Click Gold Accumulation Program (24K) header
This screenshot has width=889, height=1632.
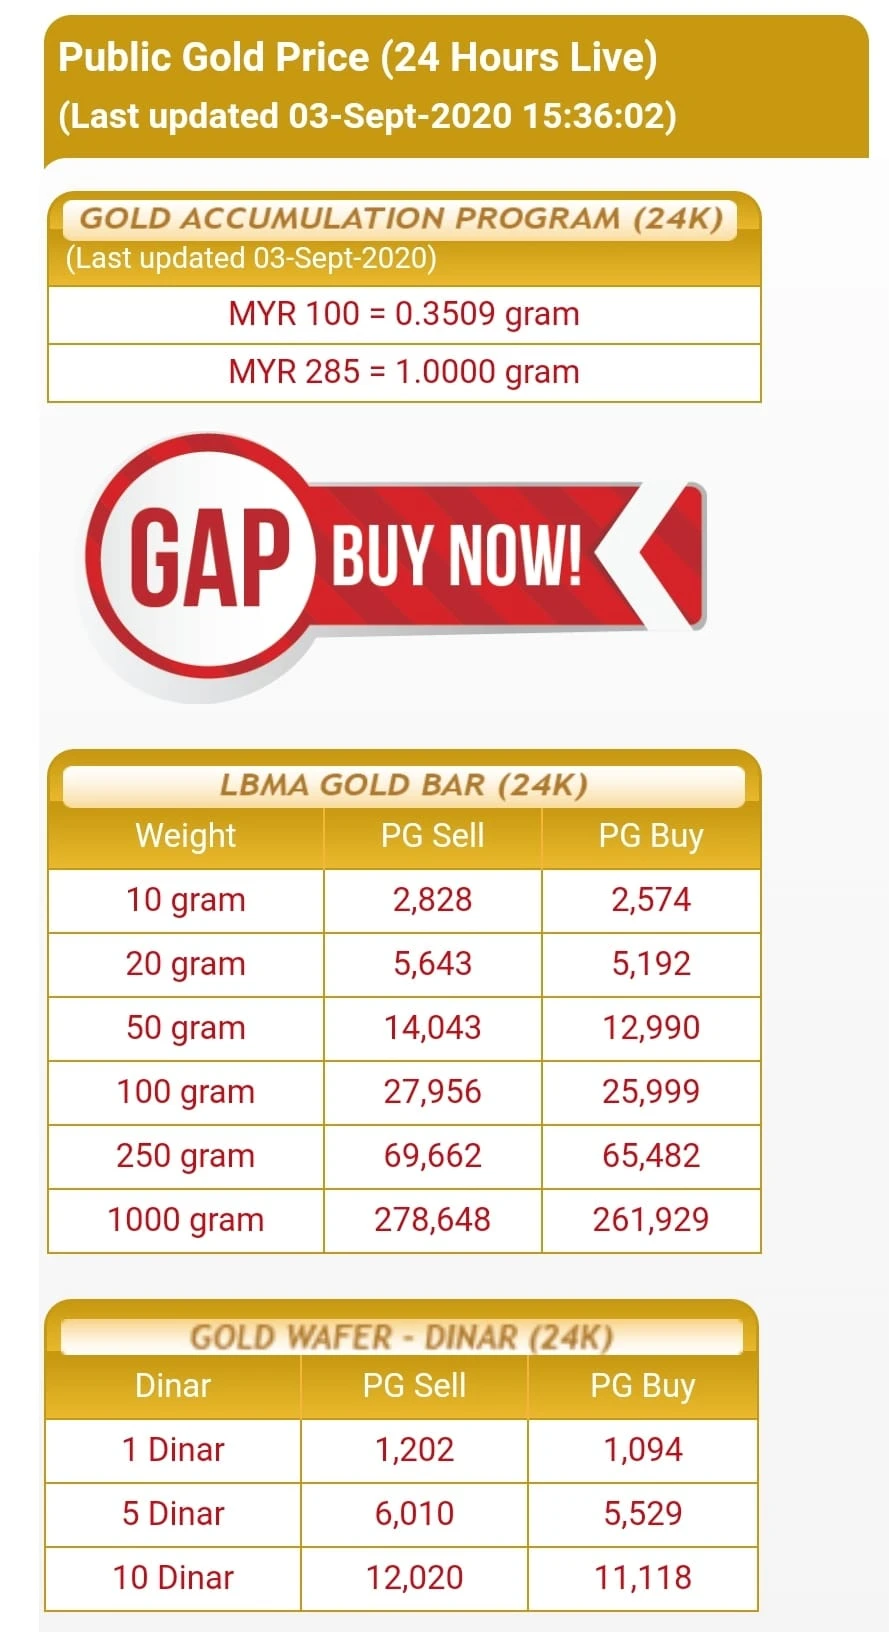click(401, 219)
